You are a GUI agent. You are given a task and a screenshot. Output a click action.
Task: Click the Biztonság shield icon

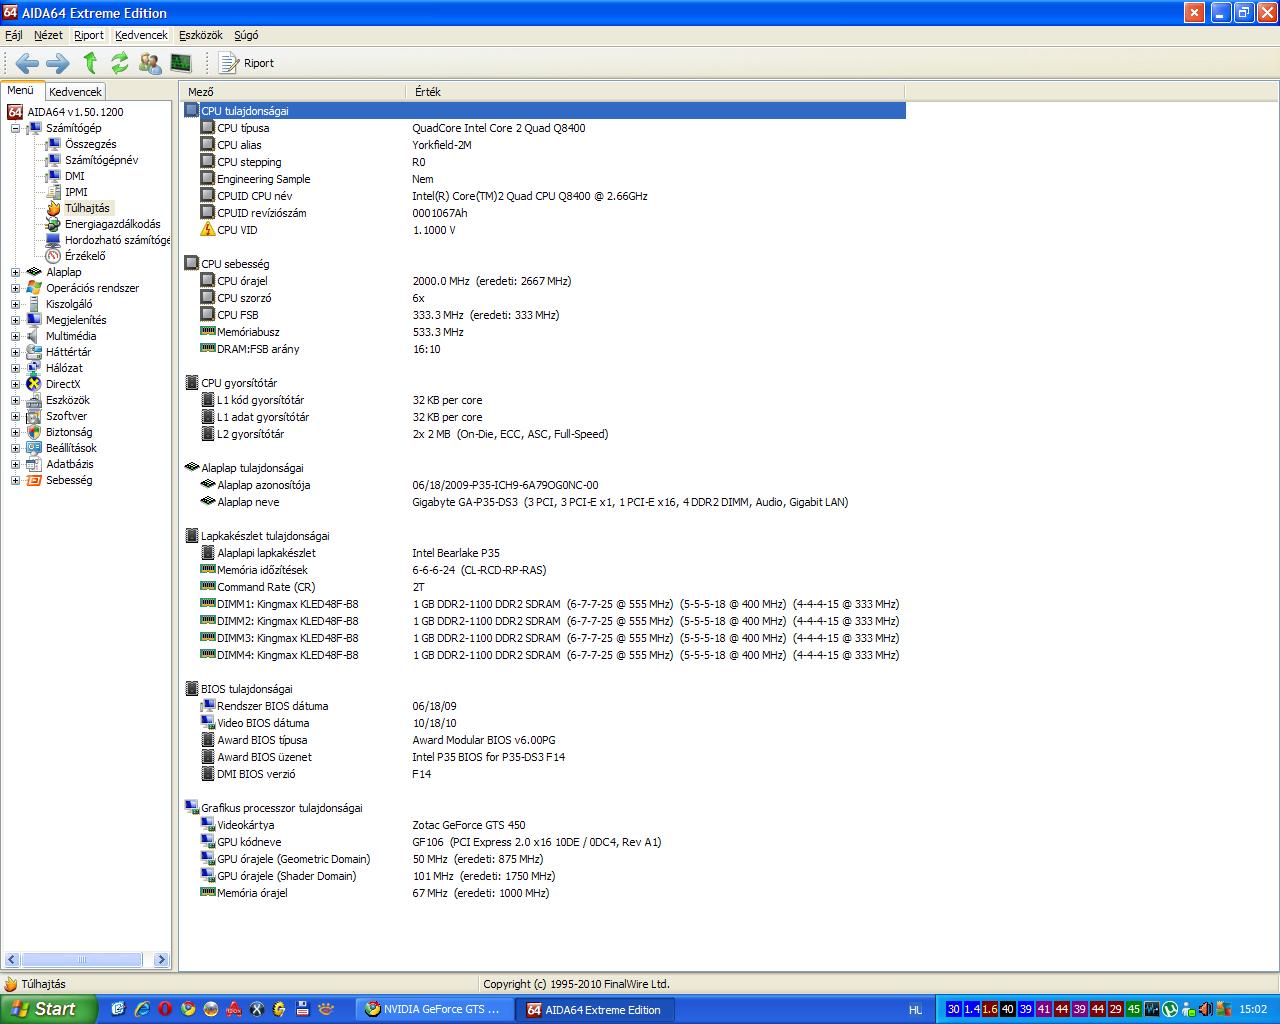coord(34,432)
